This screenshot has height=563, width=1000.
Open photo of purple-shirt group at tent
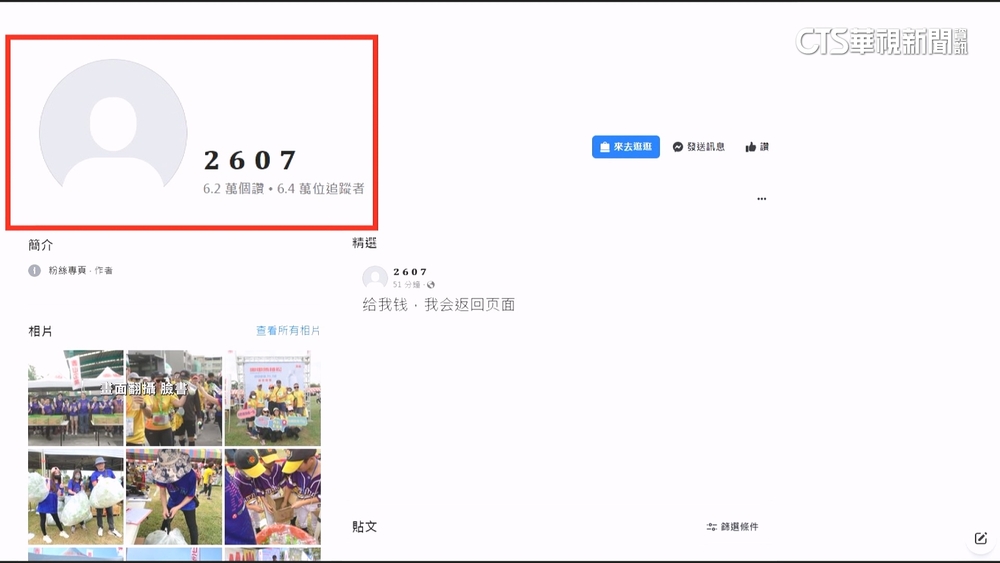(x=76, y=397)
